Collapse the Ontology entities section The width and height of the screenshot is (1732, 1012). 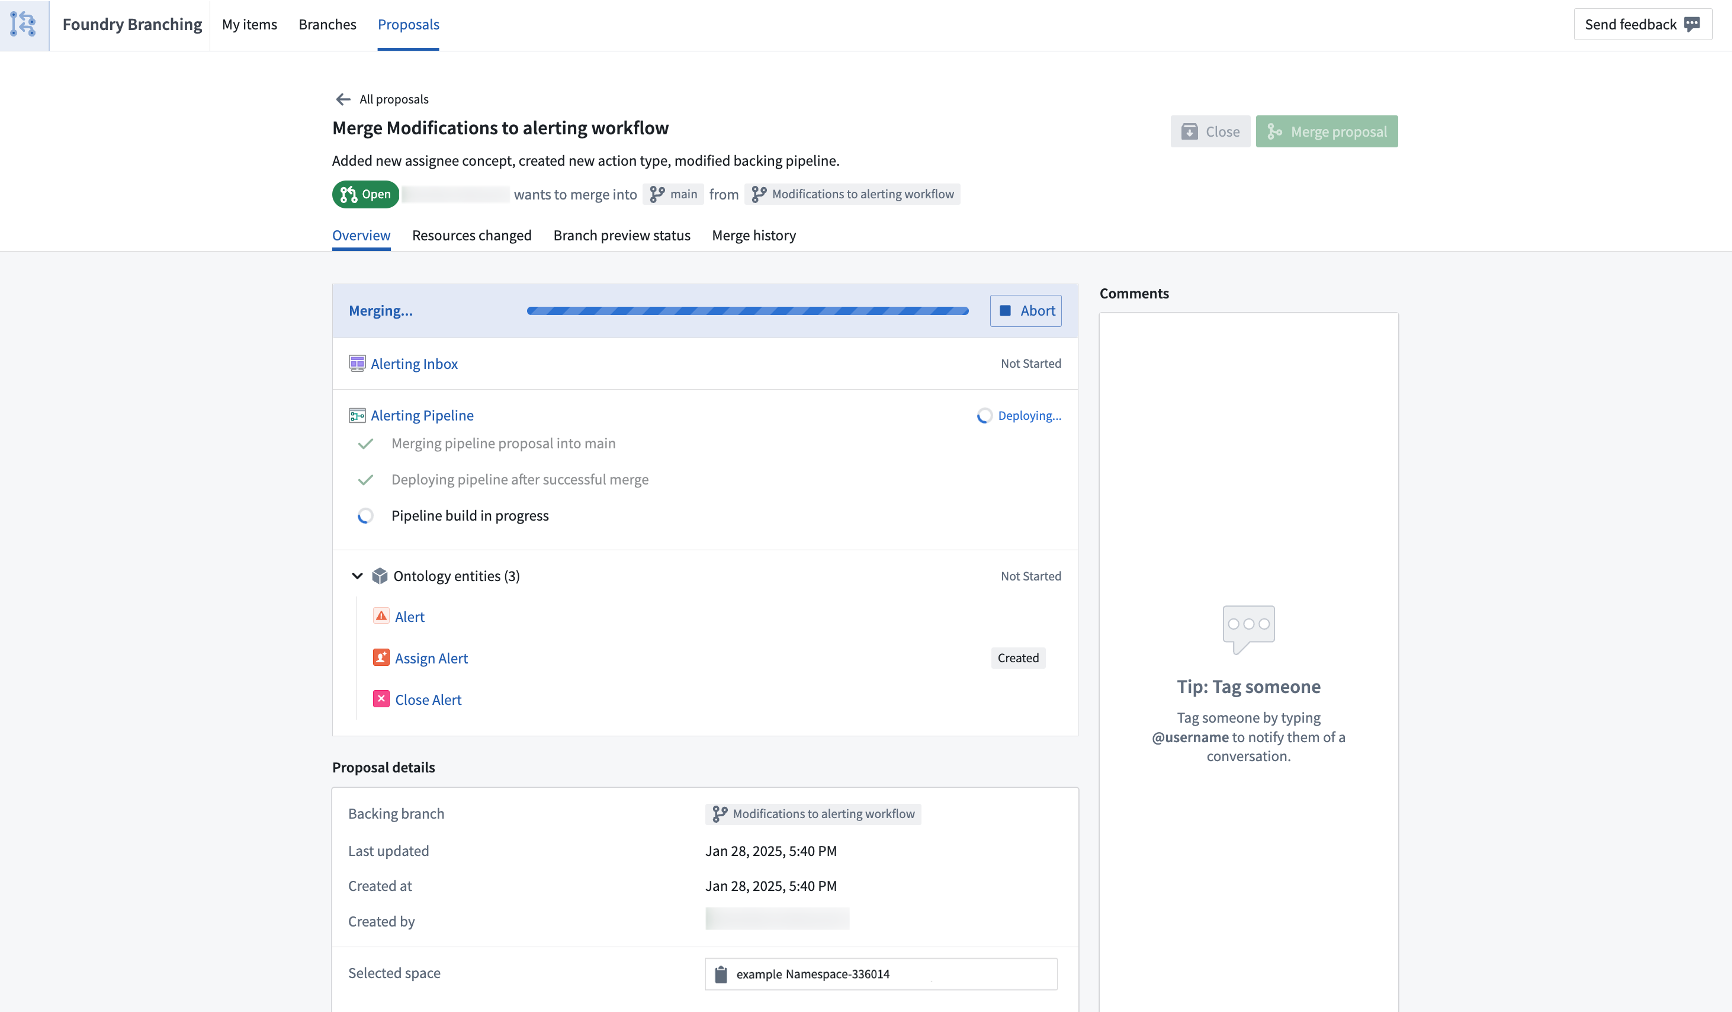[357, 575]
